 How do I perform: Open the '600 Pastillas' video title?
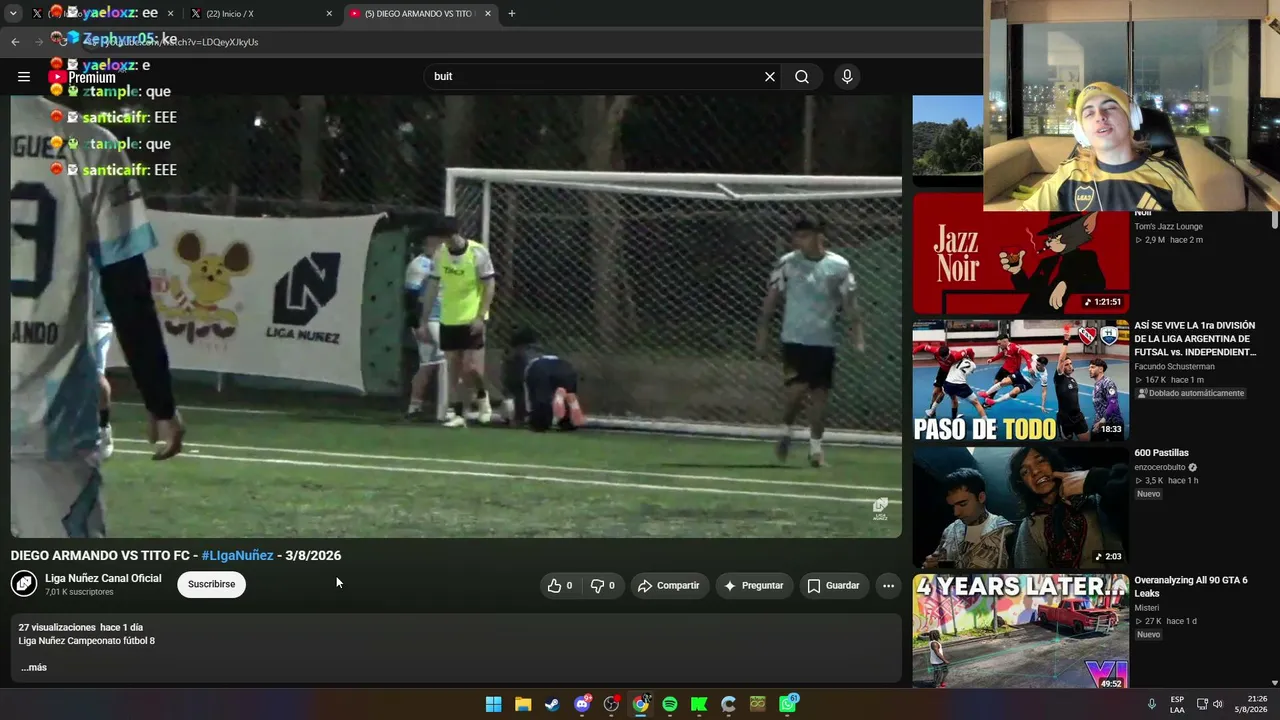[1161, 453]
